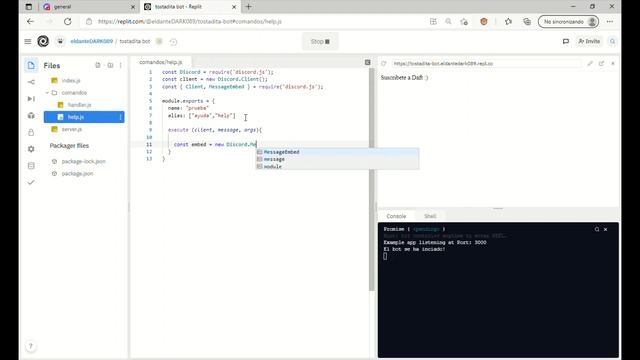Select help.js in file tree
The image size is (640, 360).
(84, 117)
